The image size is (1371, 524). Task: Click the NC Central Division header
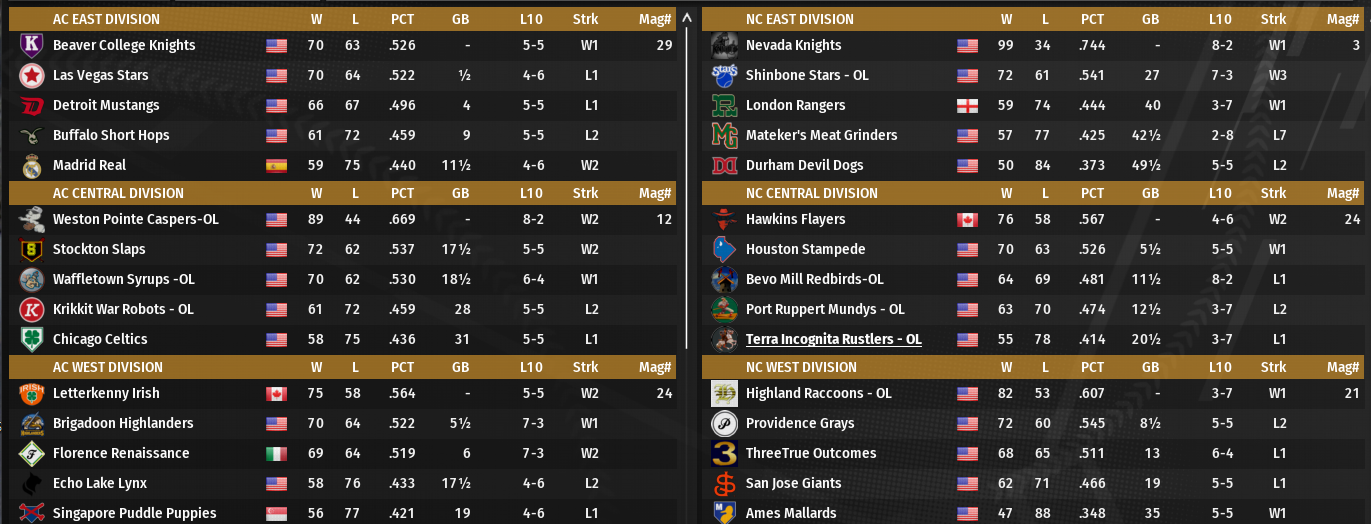(812, 193)
